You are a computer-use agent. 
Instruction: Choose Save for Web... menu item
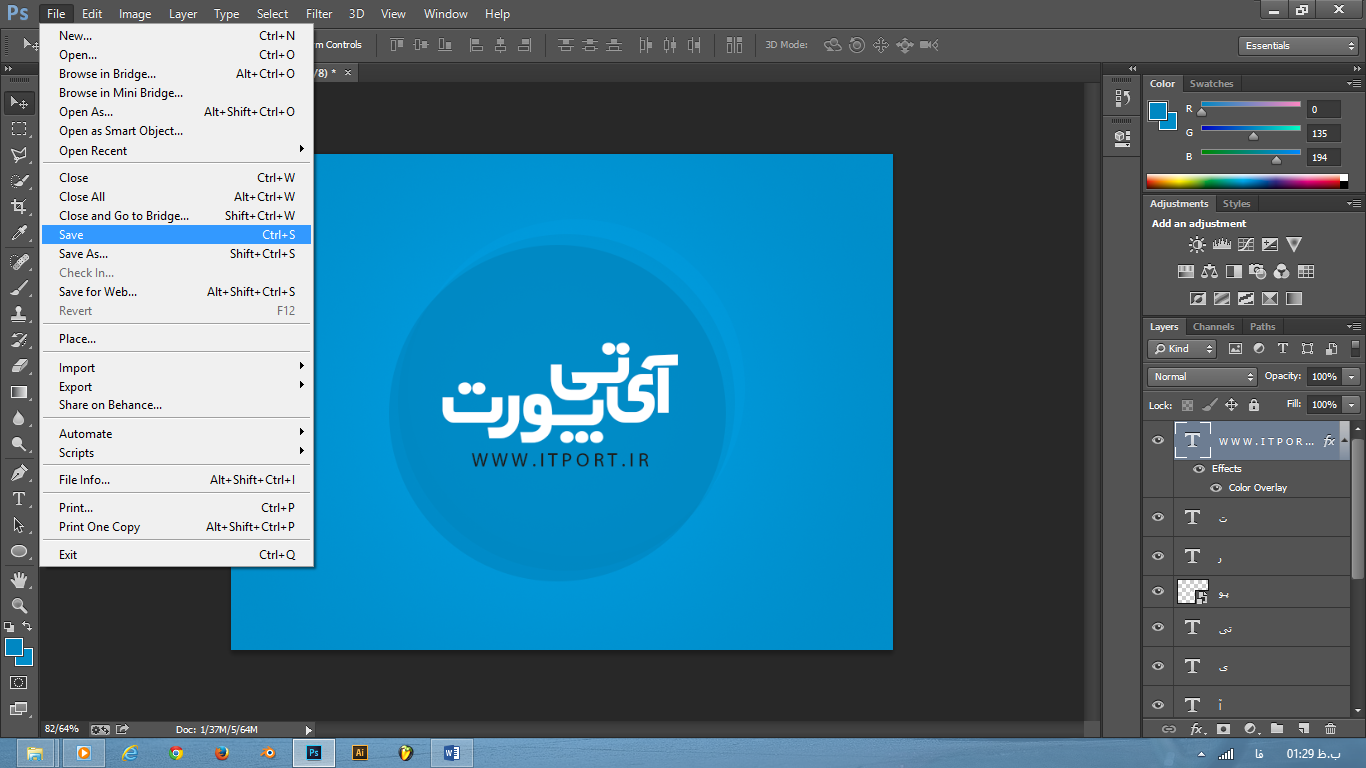[177, 292]
